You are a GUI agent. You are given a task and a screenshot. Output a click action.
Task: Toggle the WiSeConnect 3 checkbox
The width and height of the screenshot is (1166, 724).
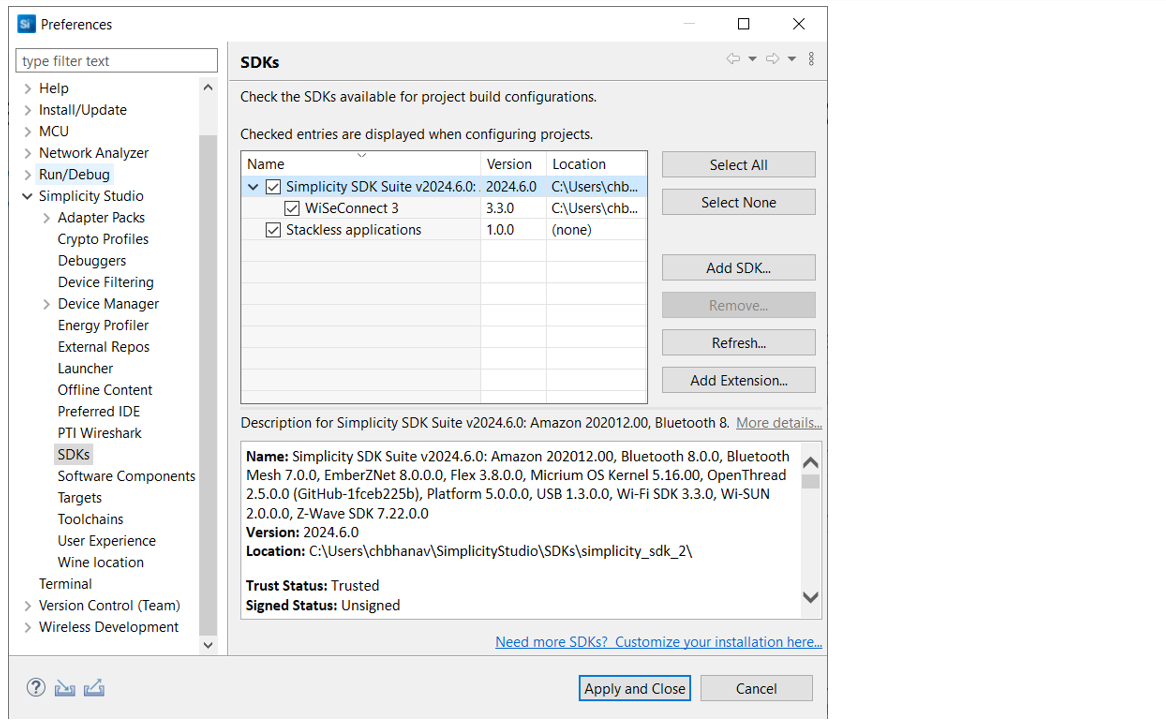click(x=292, y=209)
